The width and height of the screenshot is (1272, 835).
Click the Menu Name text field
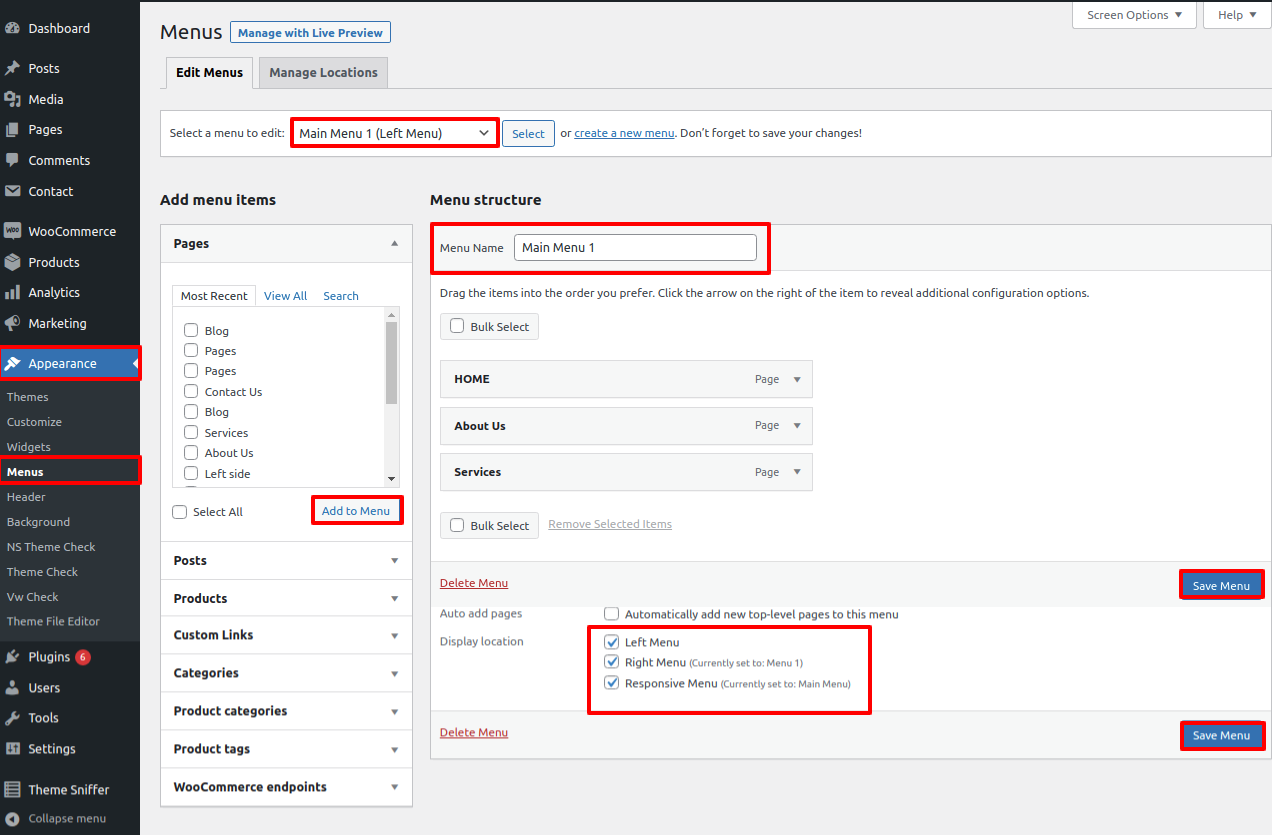tap(635, 248)
